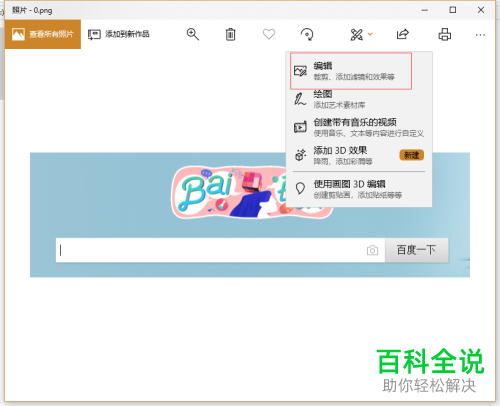Click the 新建 badge next to 3D effects
The height and width of the screenshot is (406, 500).
tap(412, 155)
